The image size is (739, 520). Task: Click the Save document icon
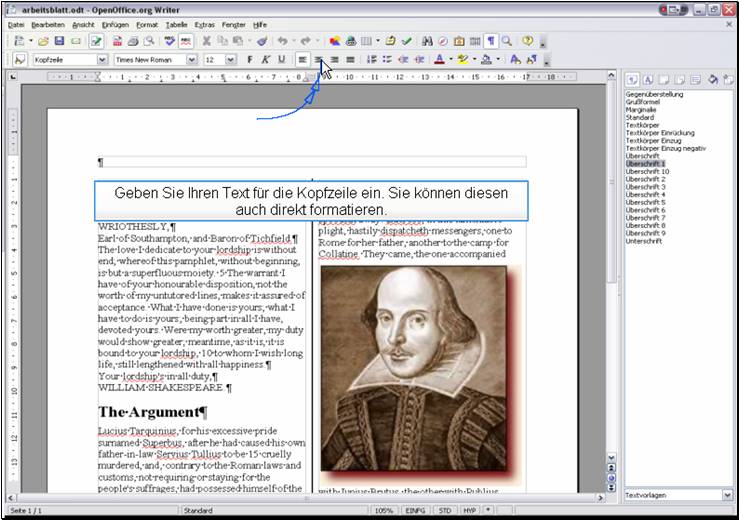[60, 41]
